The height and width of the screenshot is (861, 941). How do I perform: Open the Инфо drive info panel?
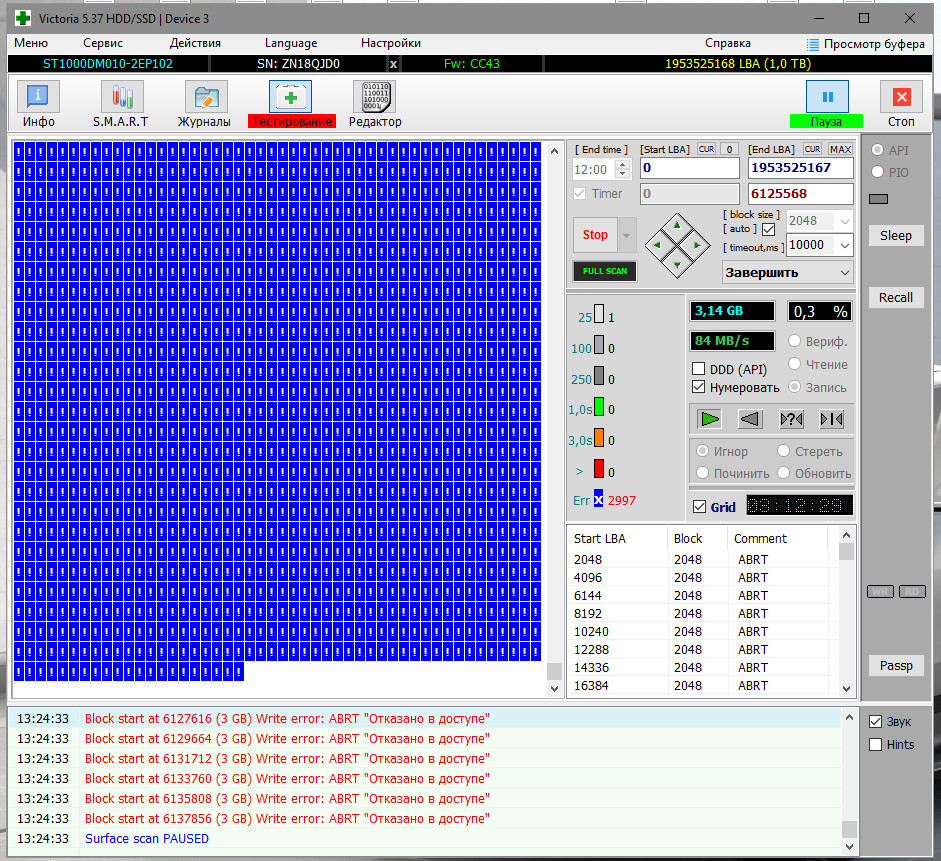38,97
